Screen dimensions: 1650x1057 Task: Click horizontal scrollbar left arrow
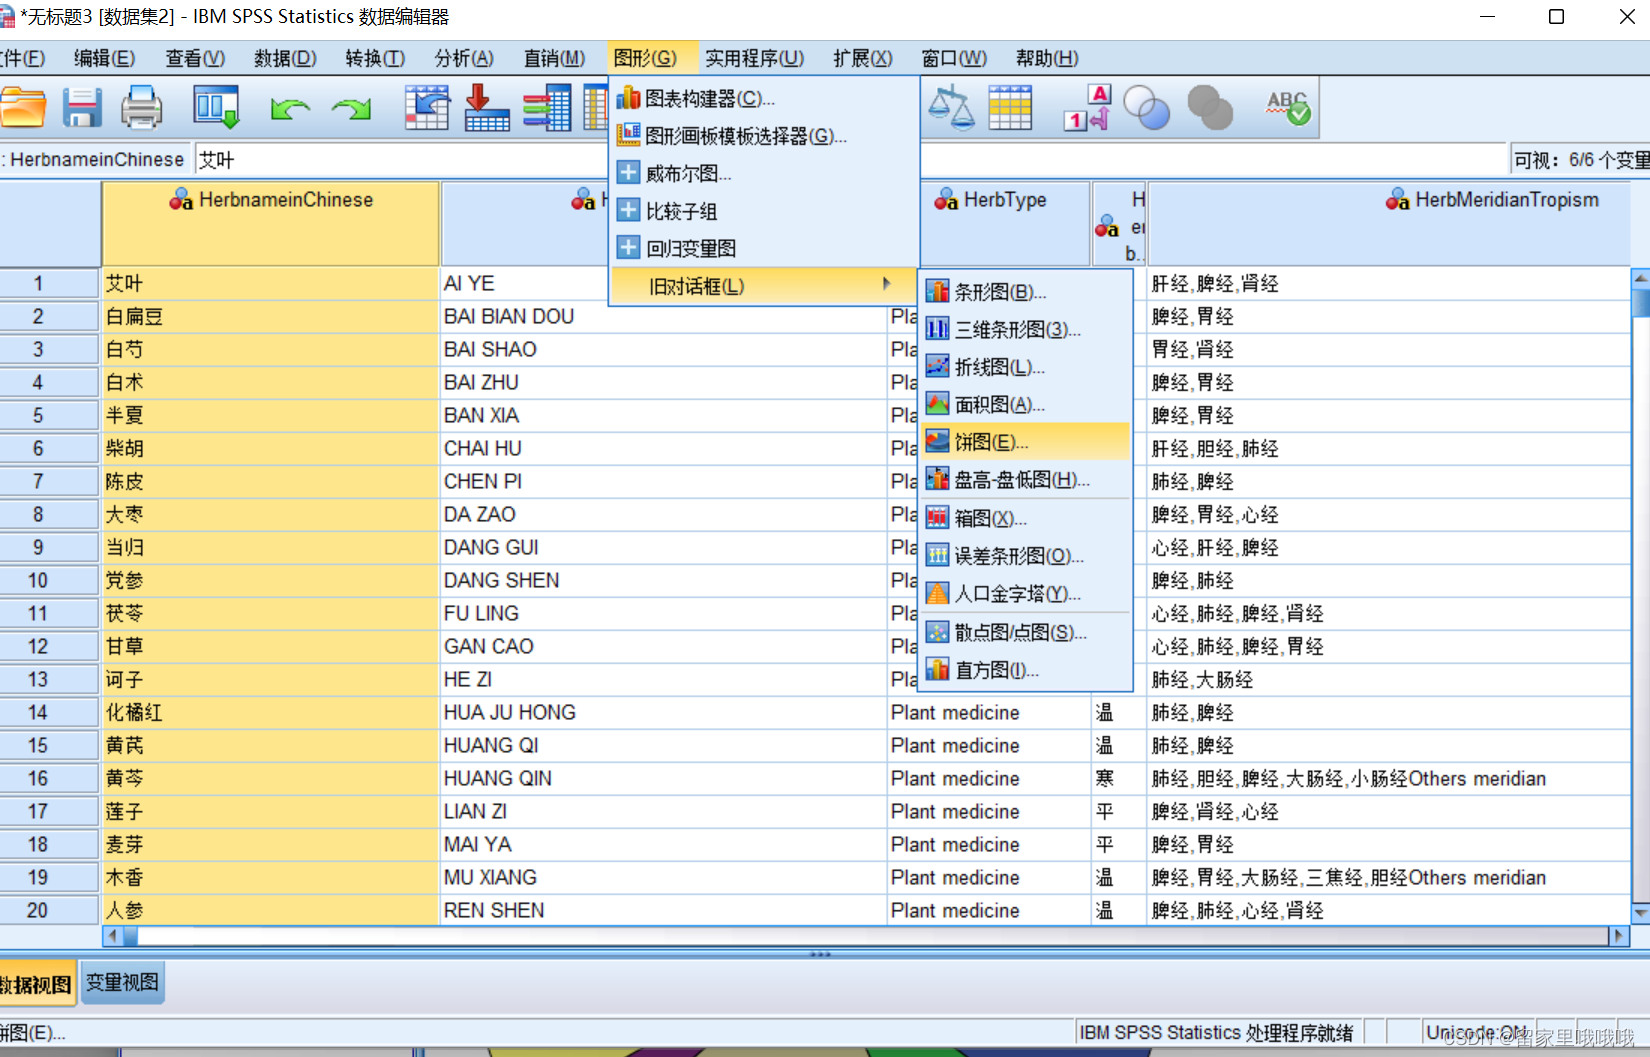pos(113,936)
